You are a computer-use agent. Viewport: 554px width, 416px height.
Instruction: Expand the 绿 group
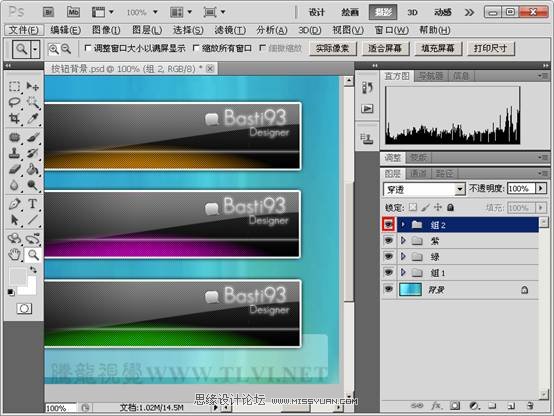(x=403, y=256)
